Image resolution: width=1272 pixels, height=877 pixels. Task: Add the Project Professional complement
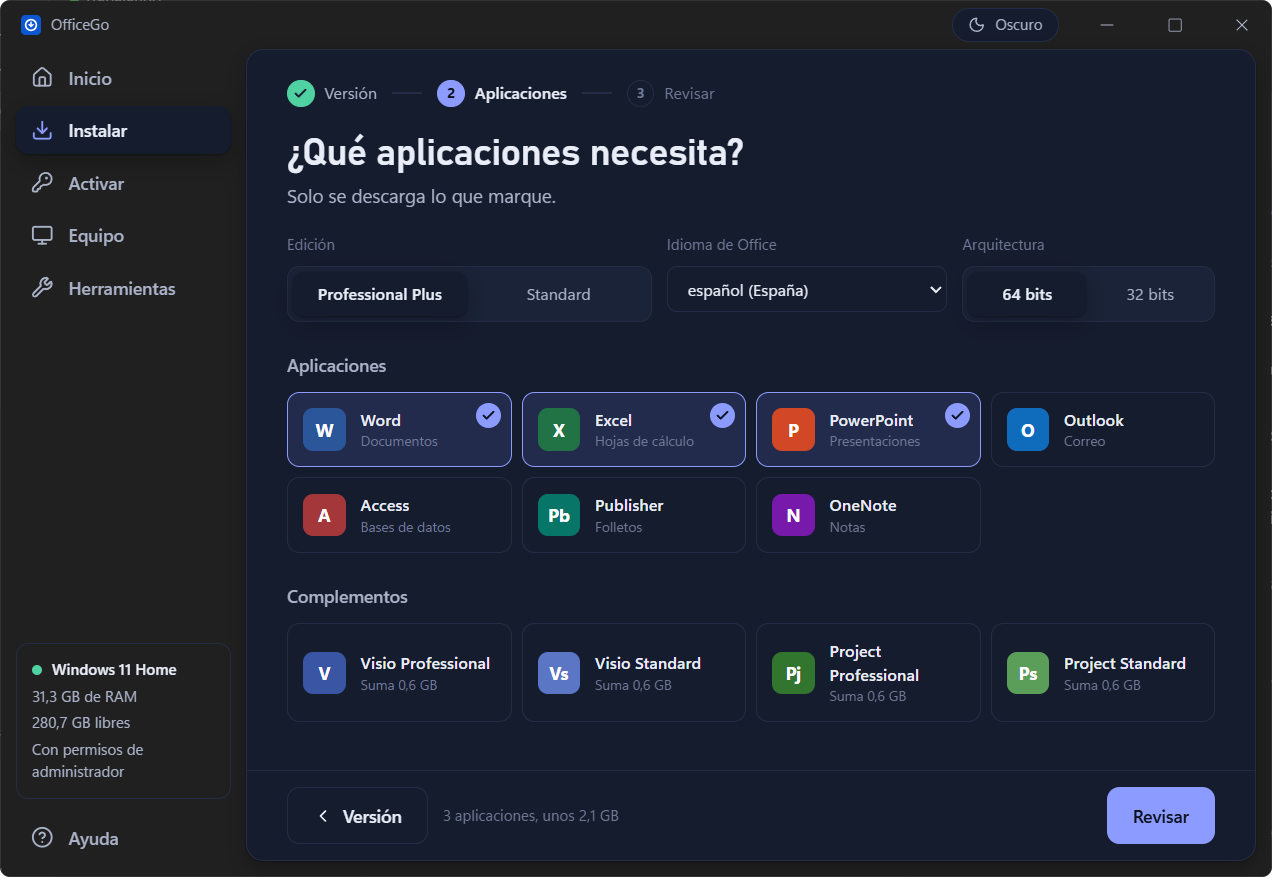868,673
